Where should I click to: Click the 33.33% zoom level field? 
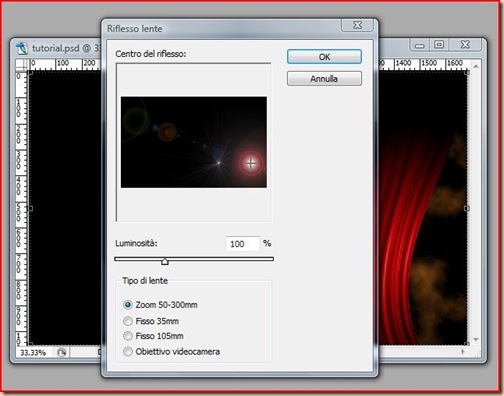(x=33, y=353)
